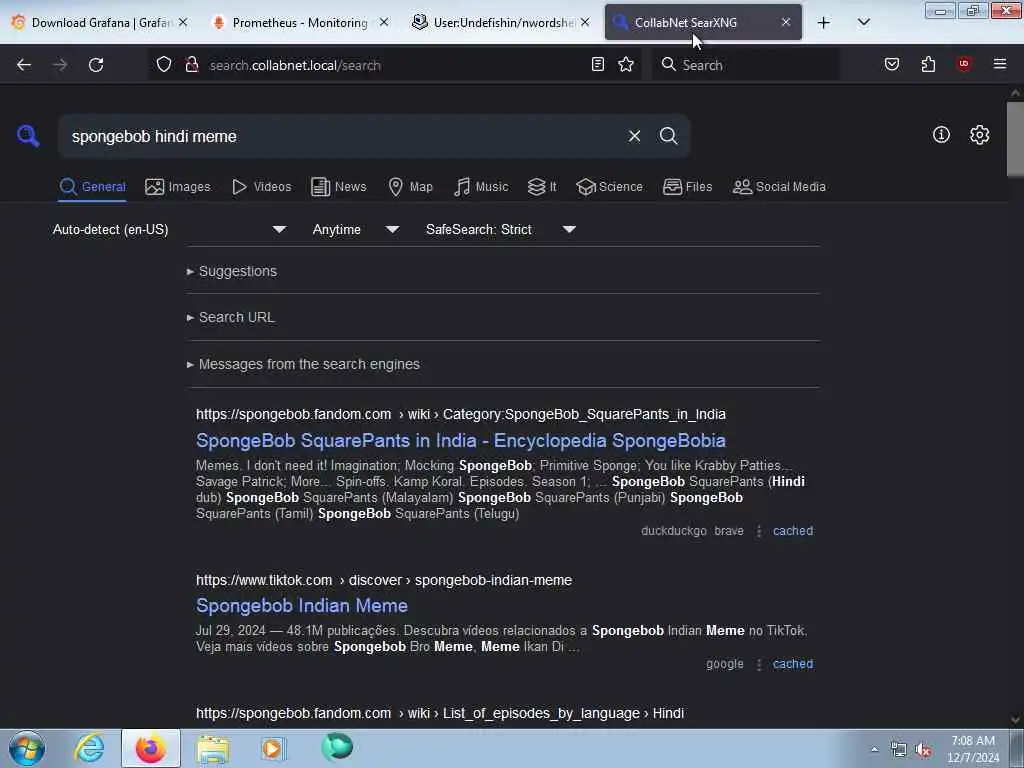Image resolution: width=1024 pixels, height=768 pixels.
Task: Close the Download Grafana tab
Action: pos(183,23)
